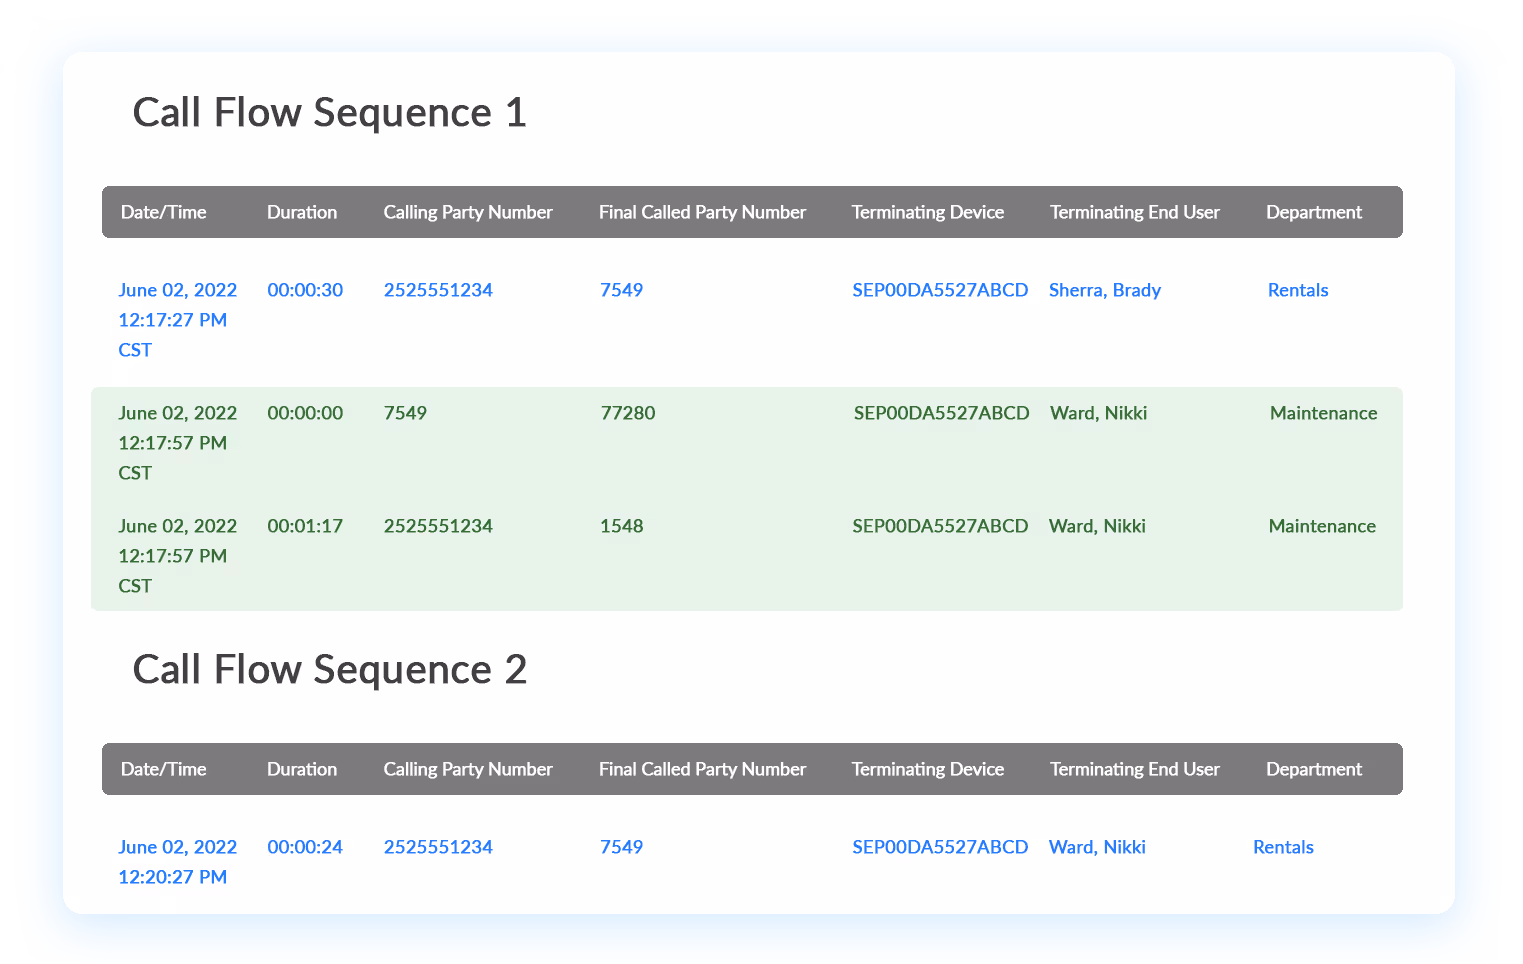This screenshot has height=964, width=1523.
Task: Click Ward, Nikki in the 77280 row
Action: 1098,413
